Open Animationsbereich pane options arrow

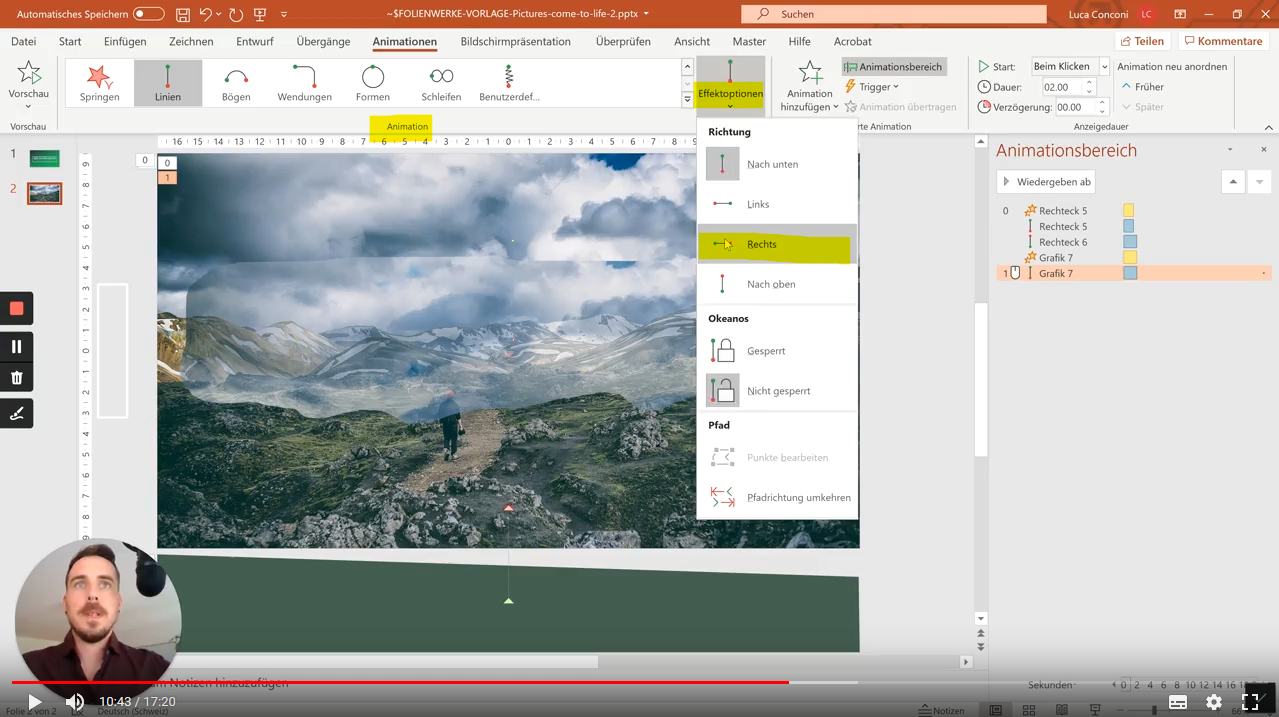pos(1230,150)
